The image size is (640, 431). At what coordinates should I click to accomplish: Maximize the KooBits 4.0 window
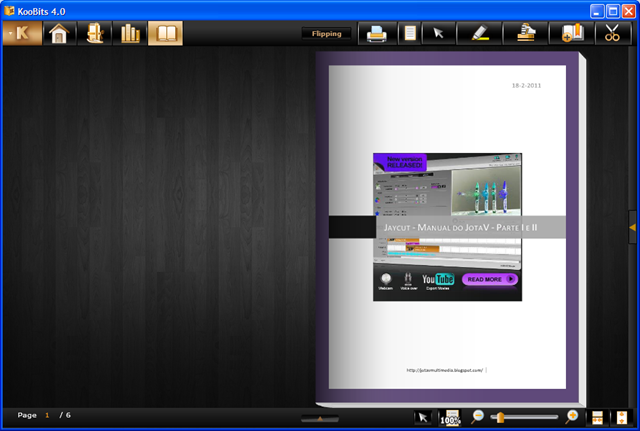click(x=613, y=11)
